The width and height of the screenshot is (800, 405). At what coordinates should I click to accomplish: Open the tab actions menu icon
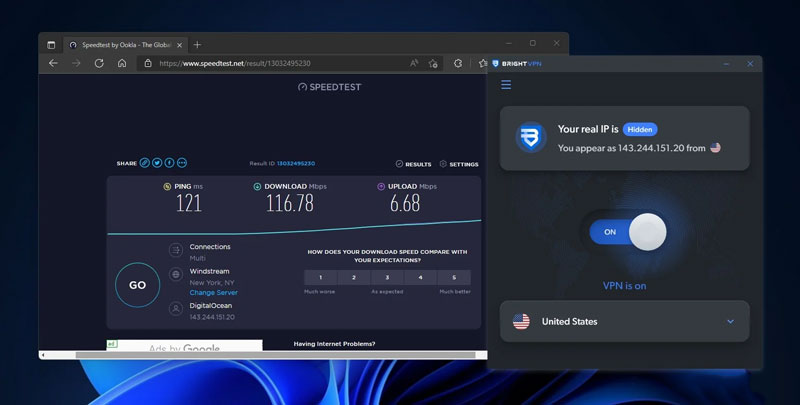[x=51, y=45]
